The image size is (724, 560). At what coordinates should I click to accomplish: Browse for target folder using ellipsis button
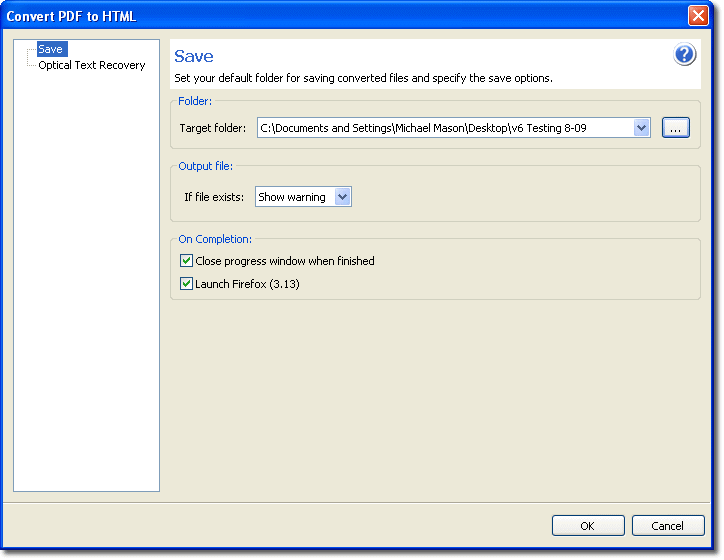pyautogui.click(x=676, y=128)
